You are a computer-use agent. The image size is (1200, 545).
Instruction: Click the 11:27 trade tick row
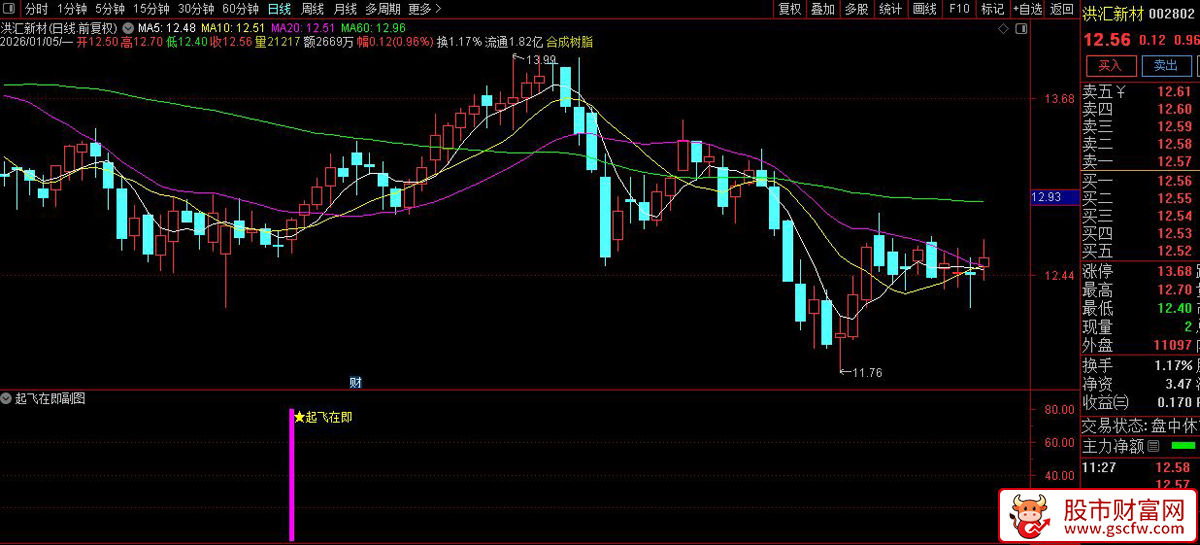[x=1139, y=467]
